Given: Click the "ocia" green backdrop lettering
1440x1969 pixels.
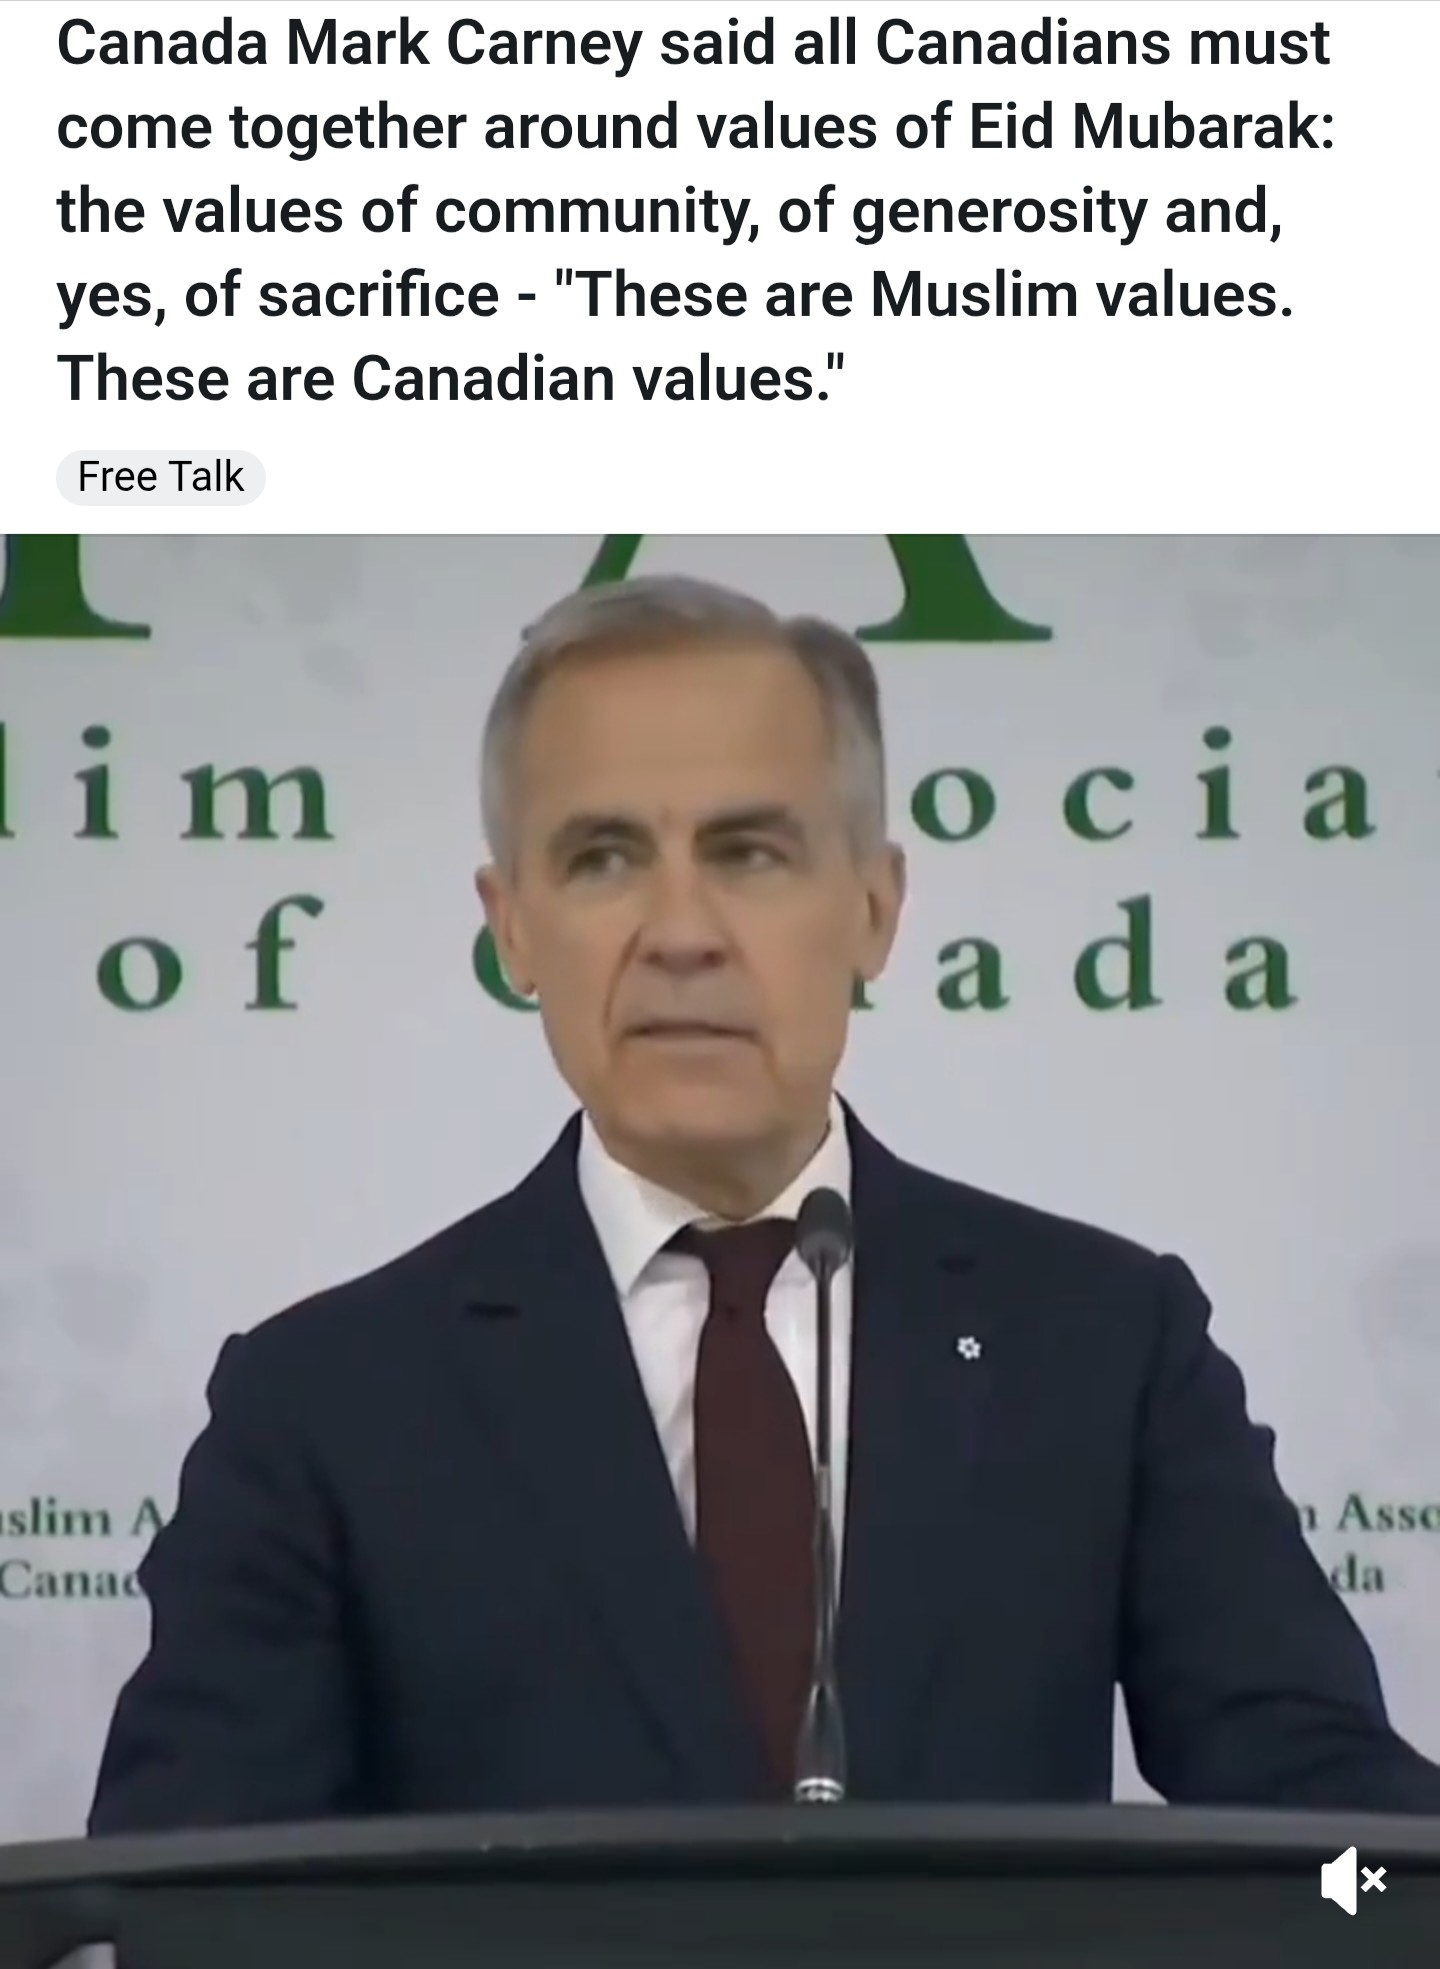Looking at the screenshot, I should click(x=1140, y=788).
